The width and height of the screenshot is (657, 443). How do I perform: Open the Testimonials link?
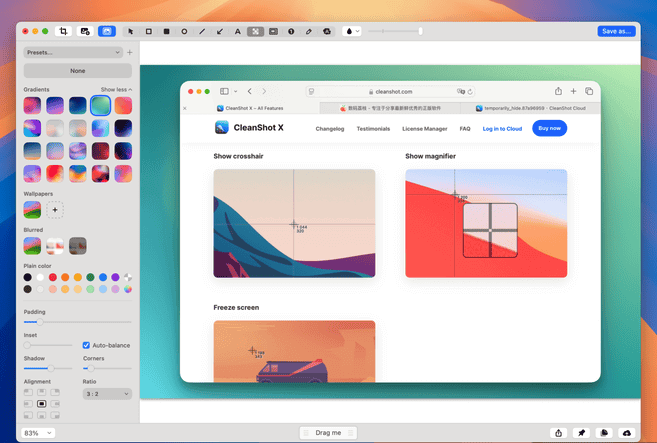pos(373,129)
